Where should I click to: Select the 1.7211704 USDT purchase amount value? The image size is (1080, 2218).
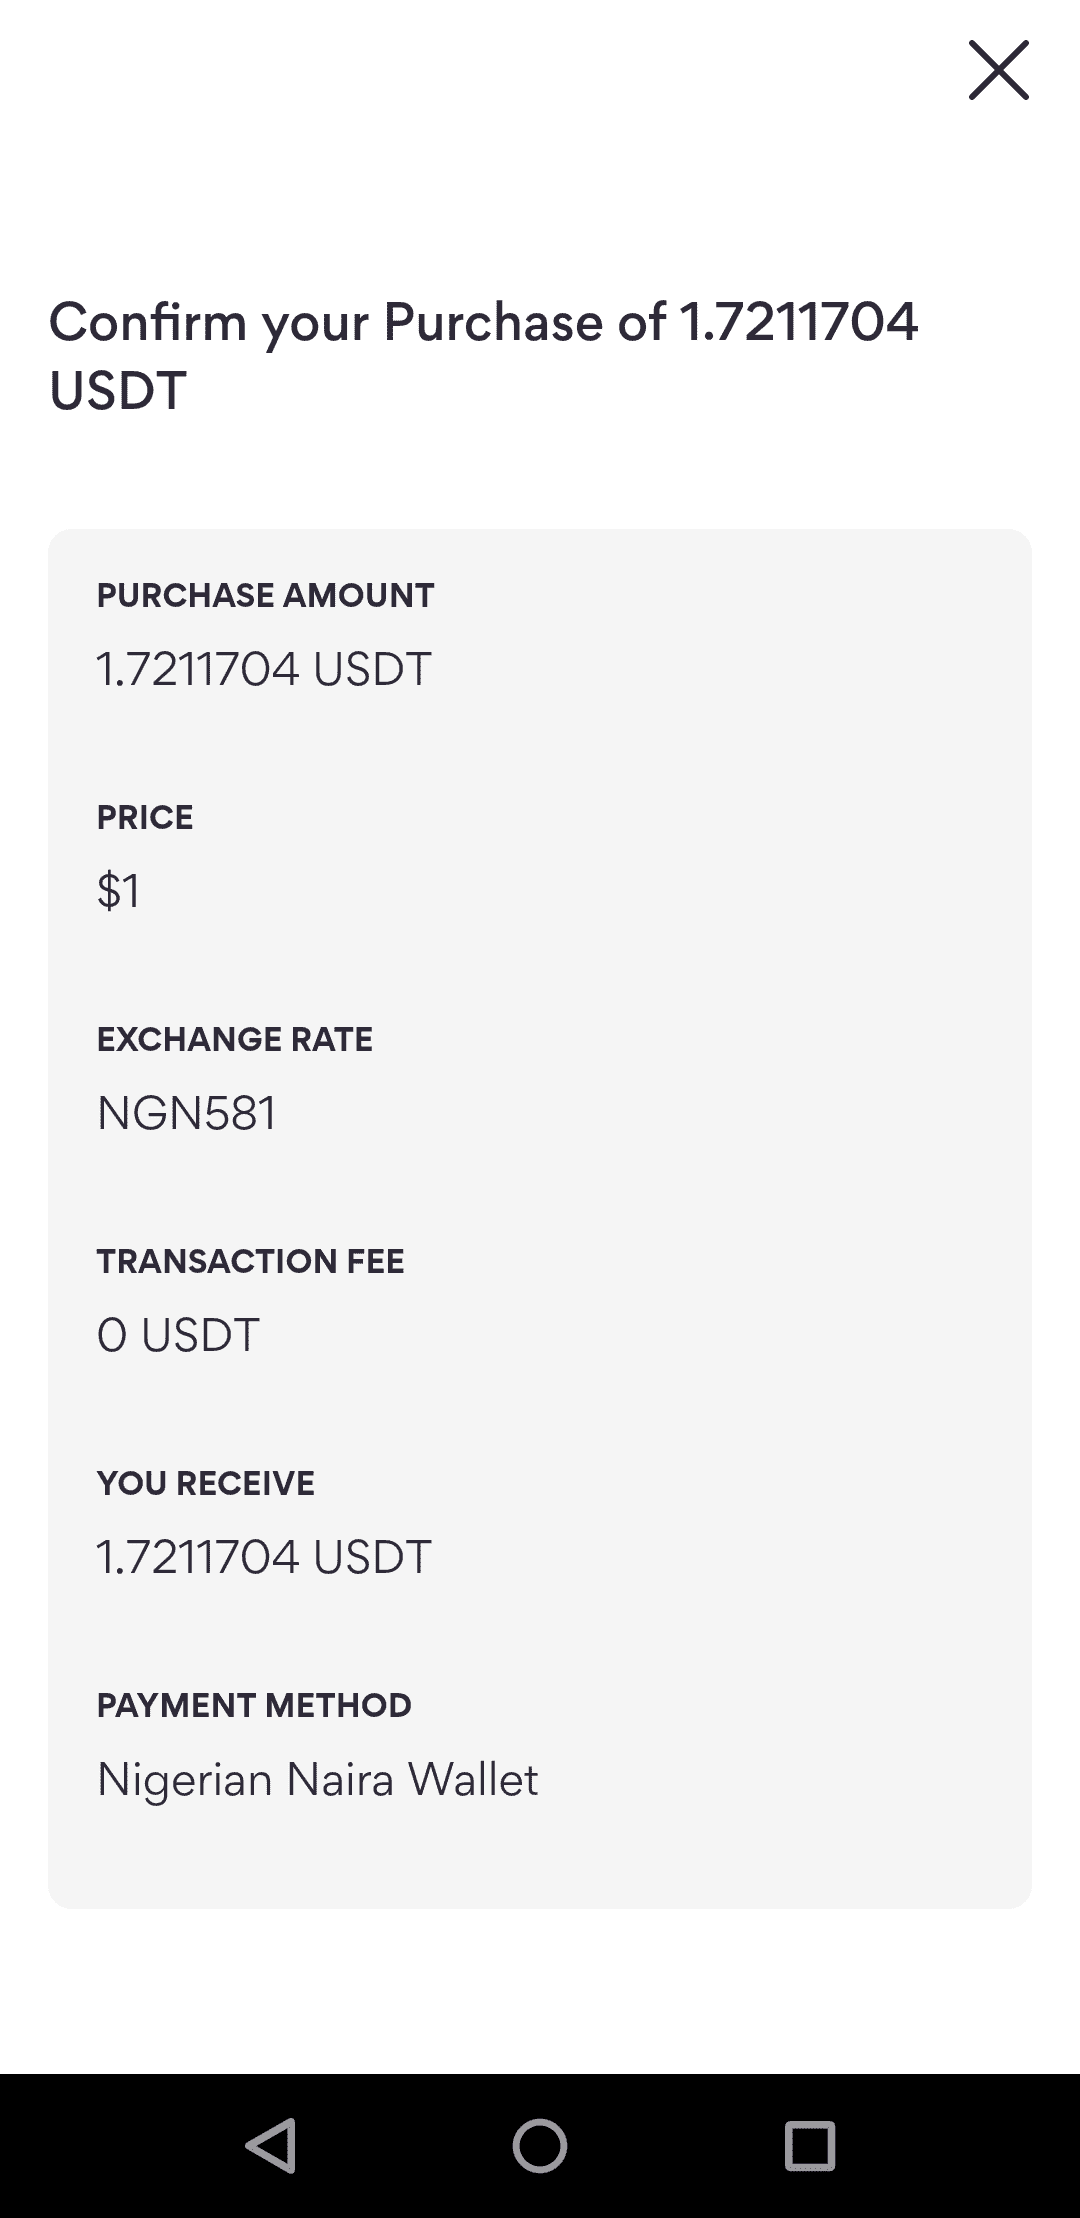click(263, 669)
